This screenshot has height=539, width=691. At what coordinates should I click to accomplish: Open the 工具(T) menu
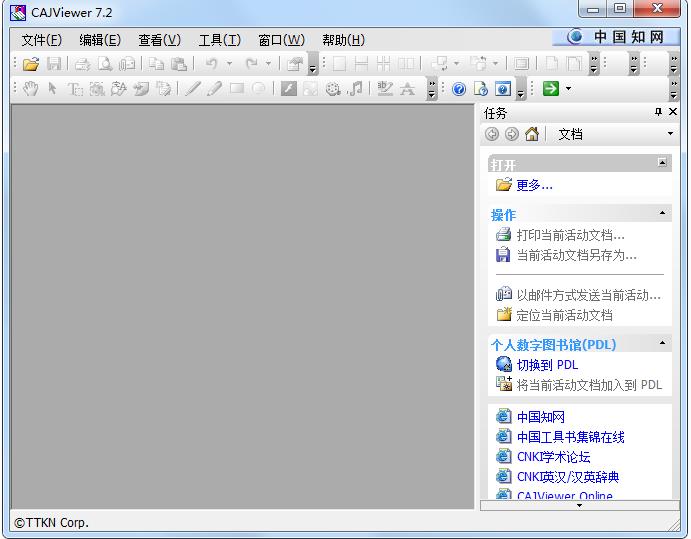(x=219, y=40)
